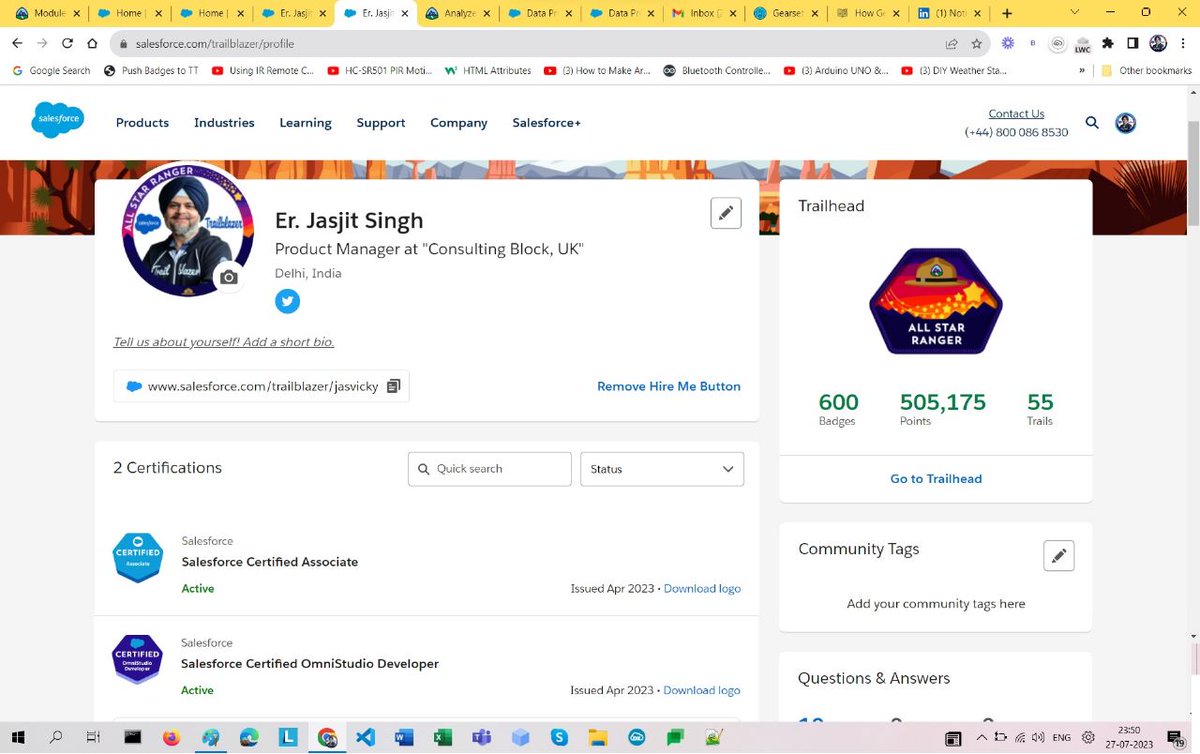The image size is (1200, 754).
Task: Go back with the browser arrow
Action: coord(17,44)
